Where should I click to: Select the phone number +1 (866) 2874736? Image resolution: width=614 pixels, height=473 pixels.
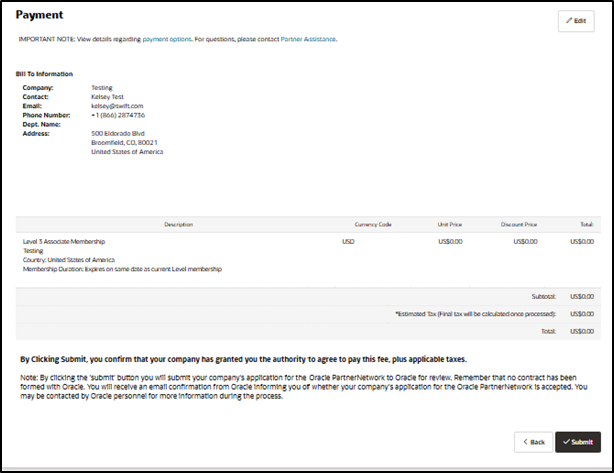[118, 115]
